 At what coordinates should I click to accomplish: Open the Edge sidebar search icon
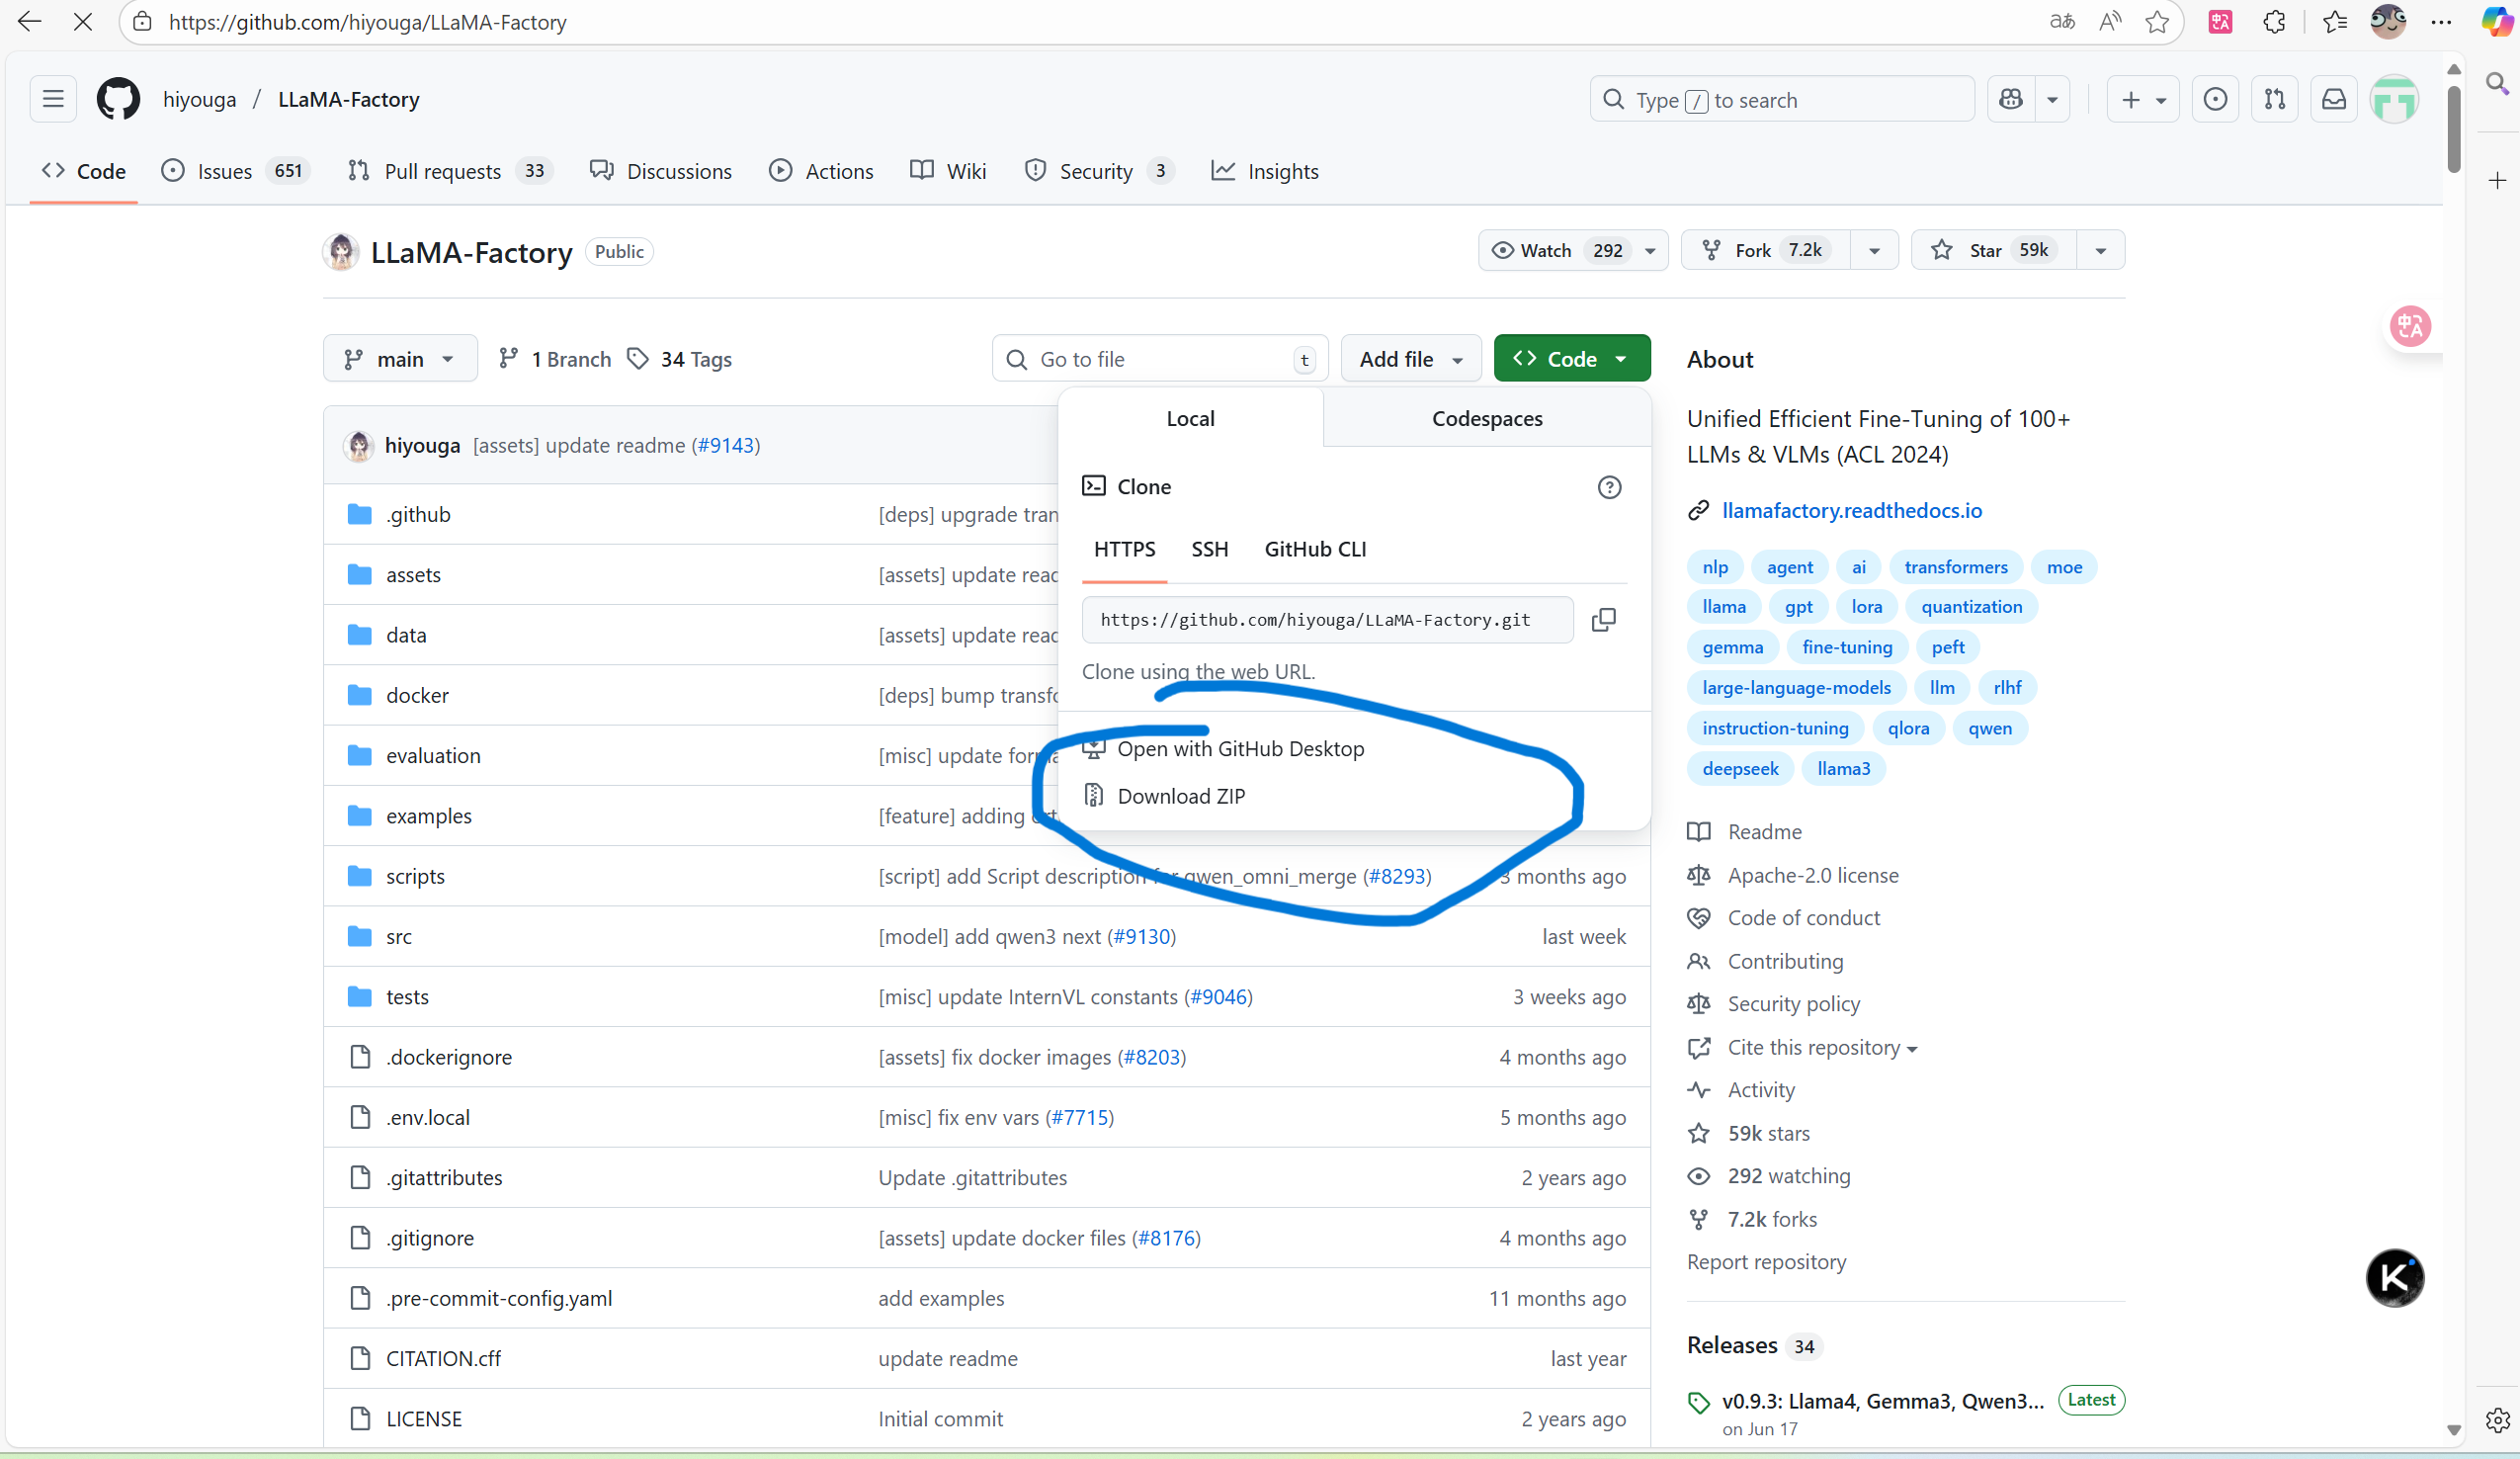[x=2497, y=83]
